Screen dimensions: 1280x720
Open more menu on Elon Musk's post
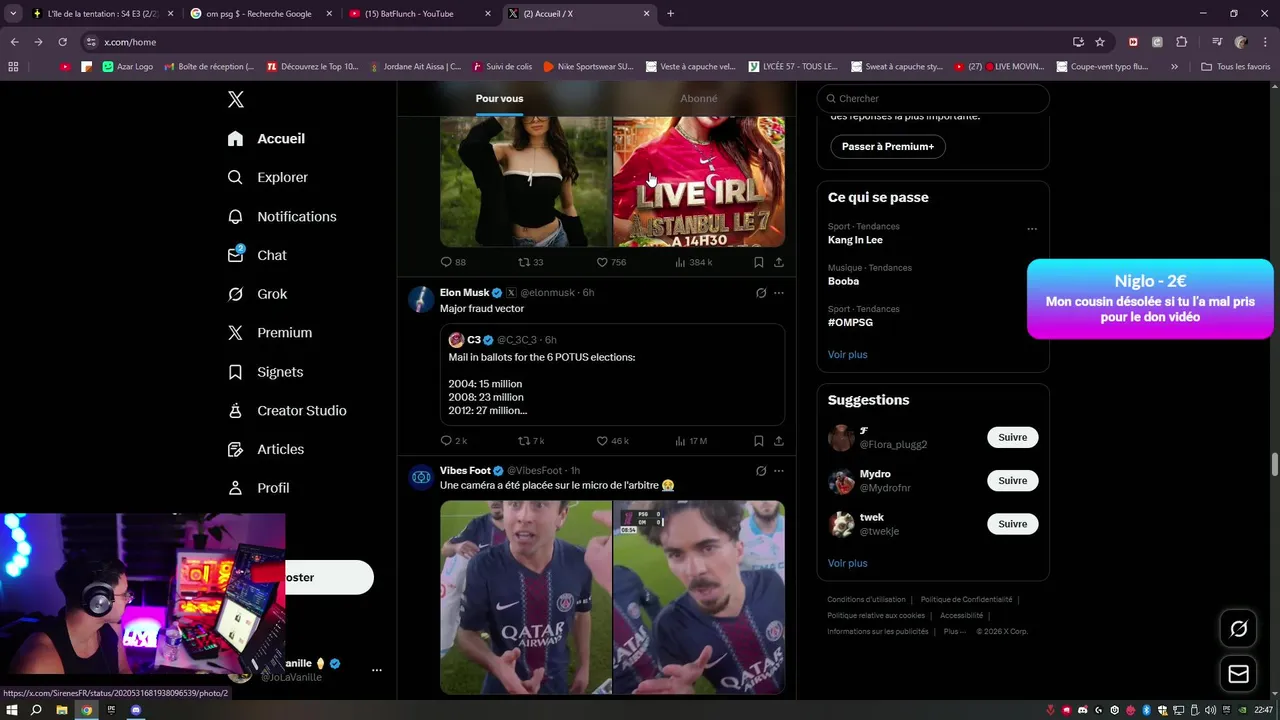point(778,293)
